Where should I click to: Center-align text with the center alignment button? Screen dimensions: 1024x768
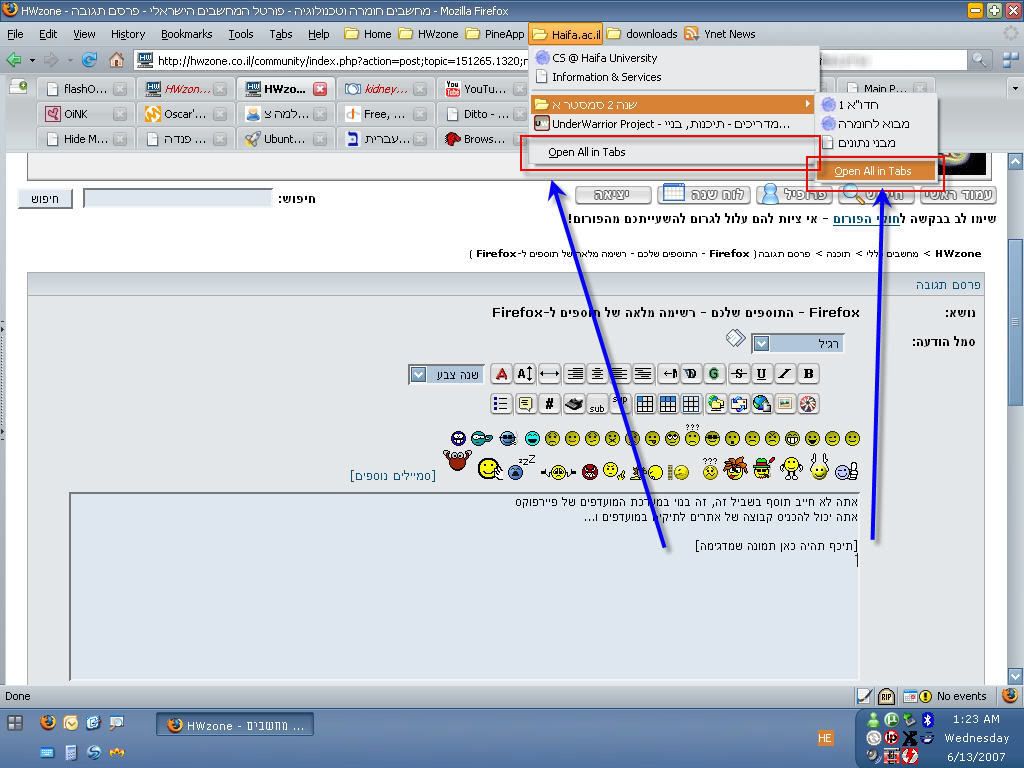point(597,374)
